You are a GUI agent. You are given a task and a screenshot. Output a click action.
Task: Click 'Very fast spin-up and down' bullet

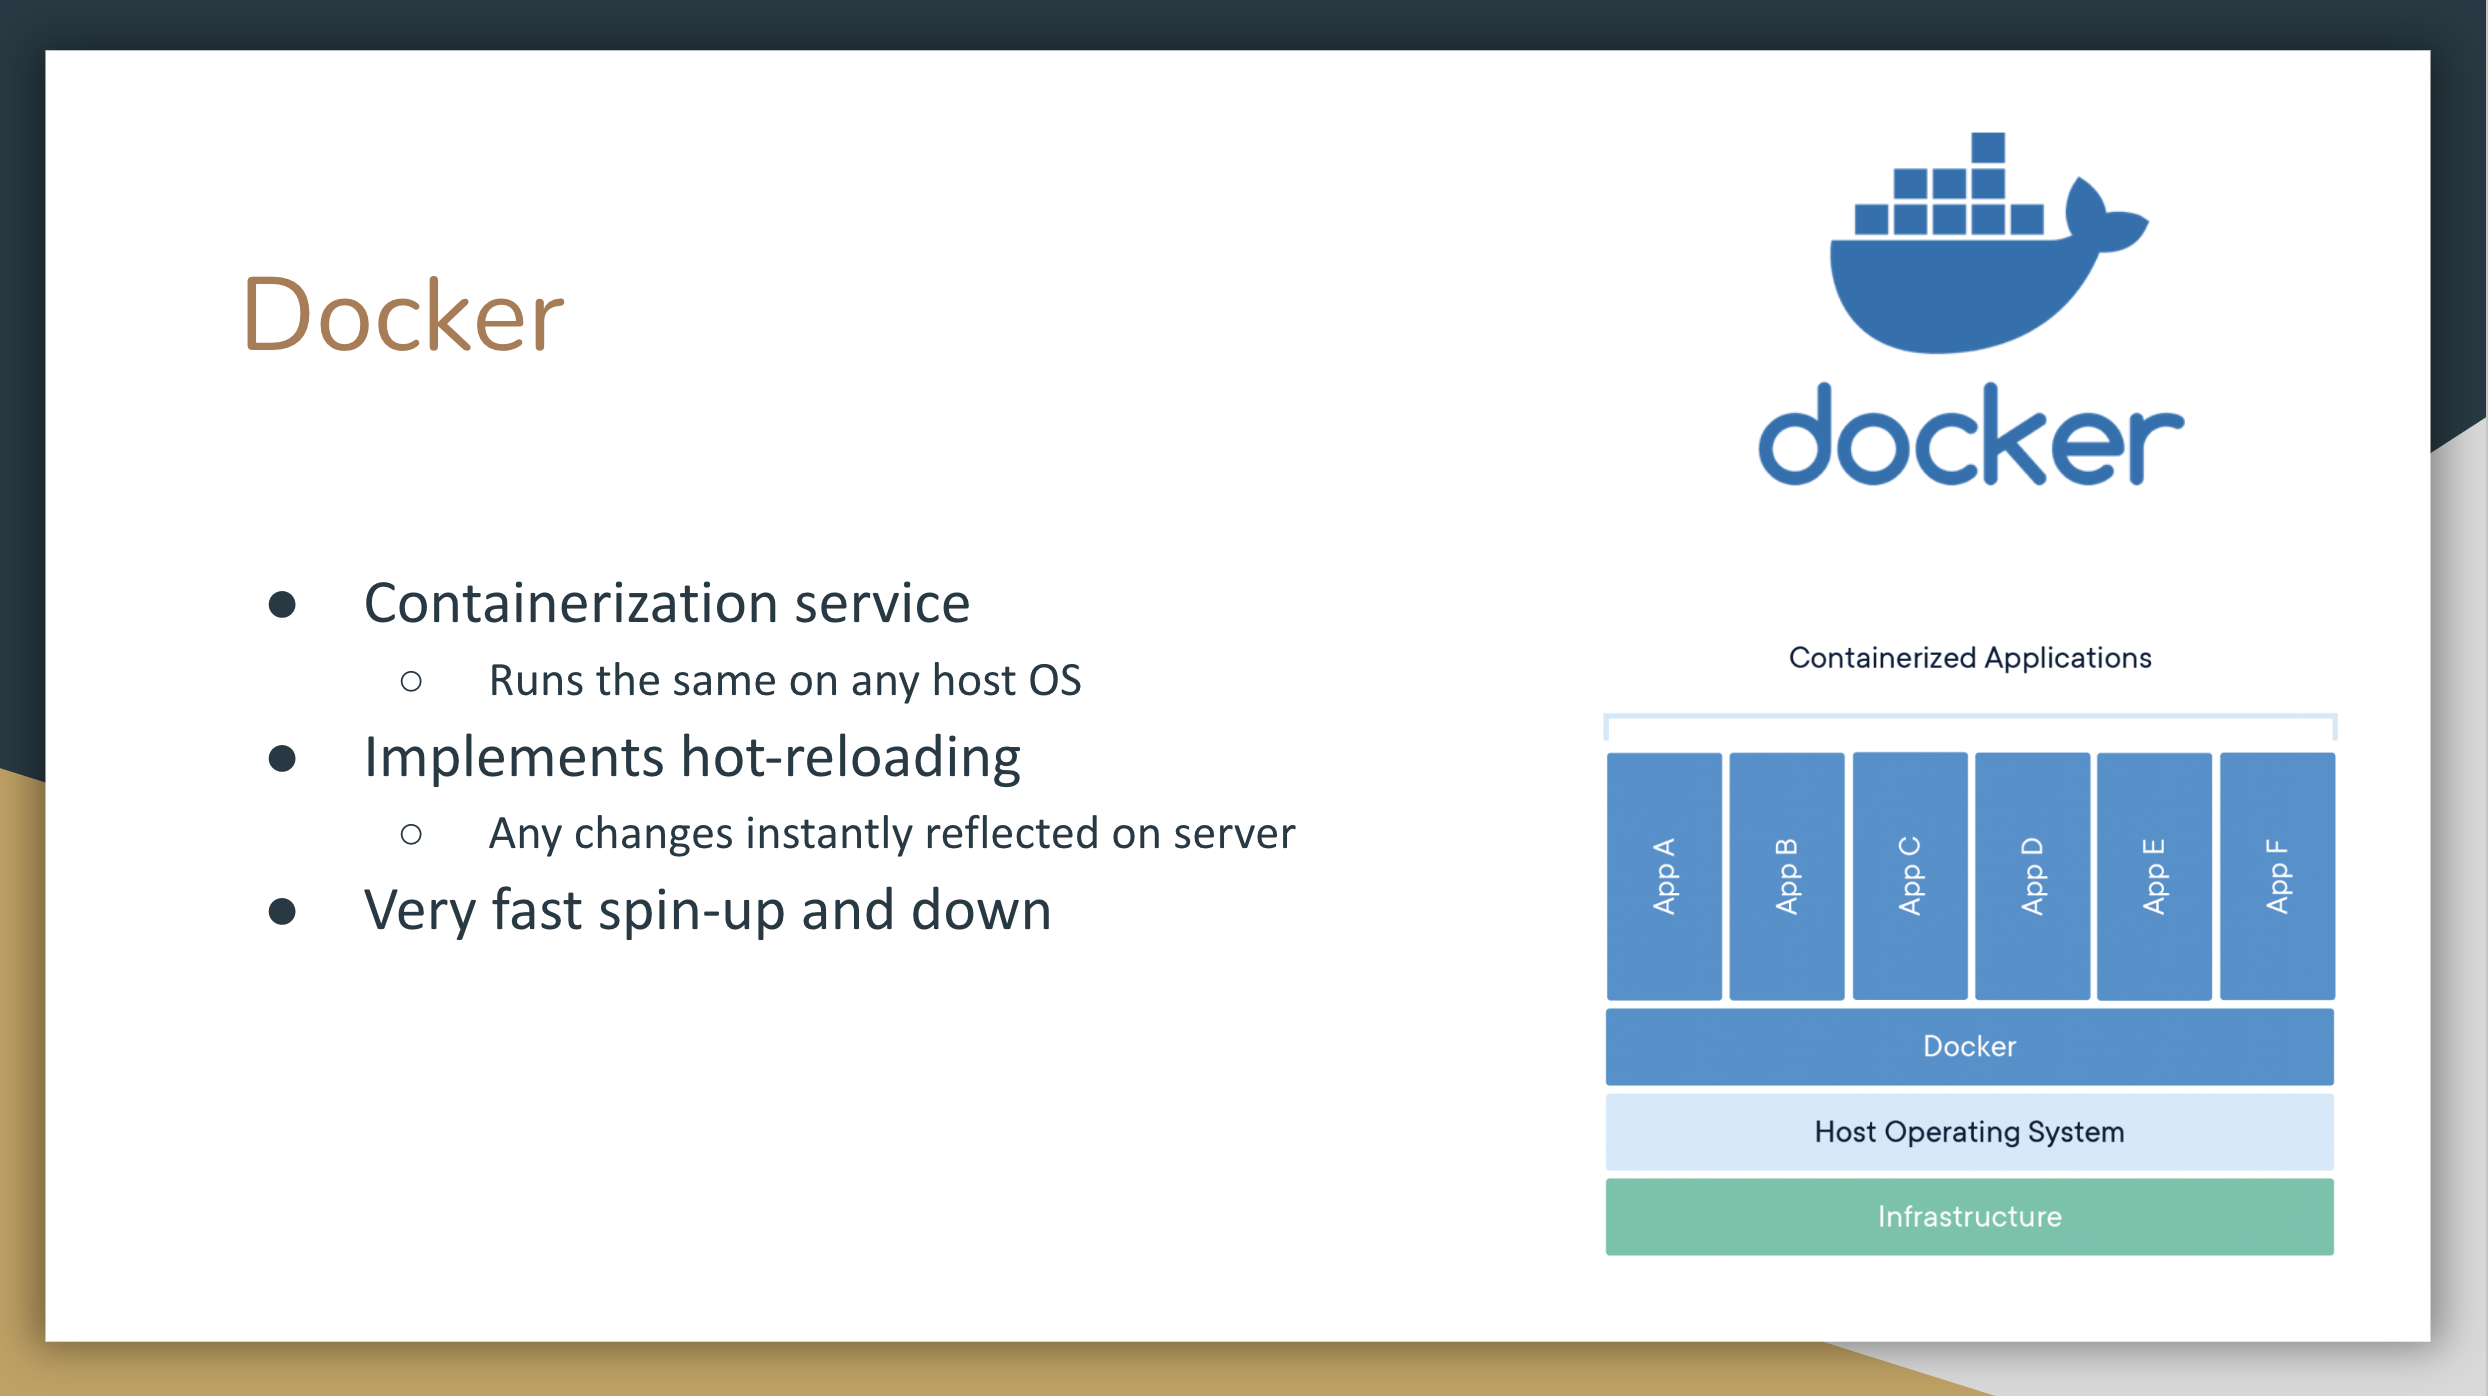click(x=708, y=911)
